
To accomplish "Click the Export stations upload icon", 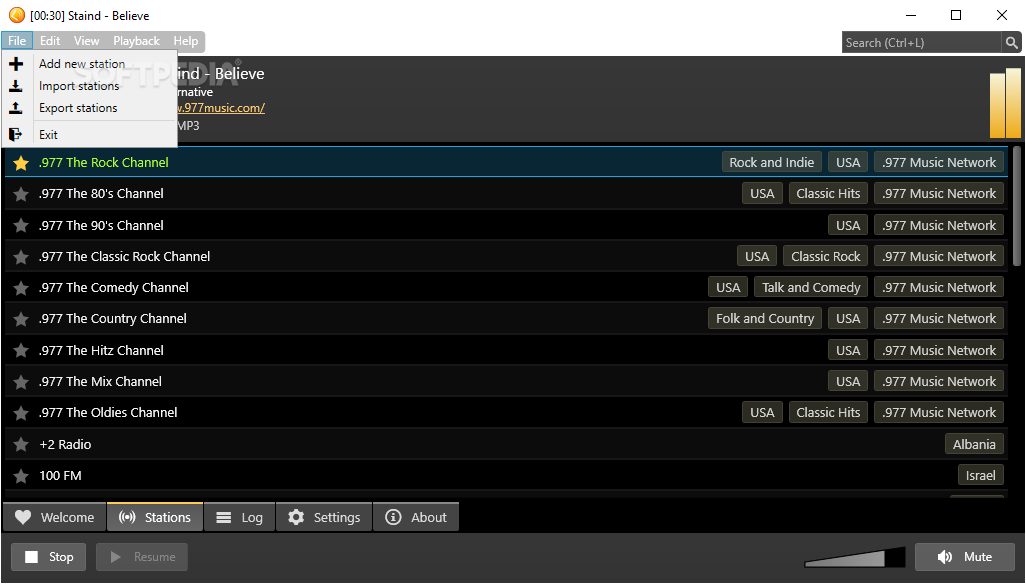I will pos(16,108).
